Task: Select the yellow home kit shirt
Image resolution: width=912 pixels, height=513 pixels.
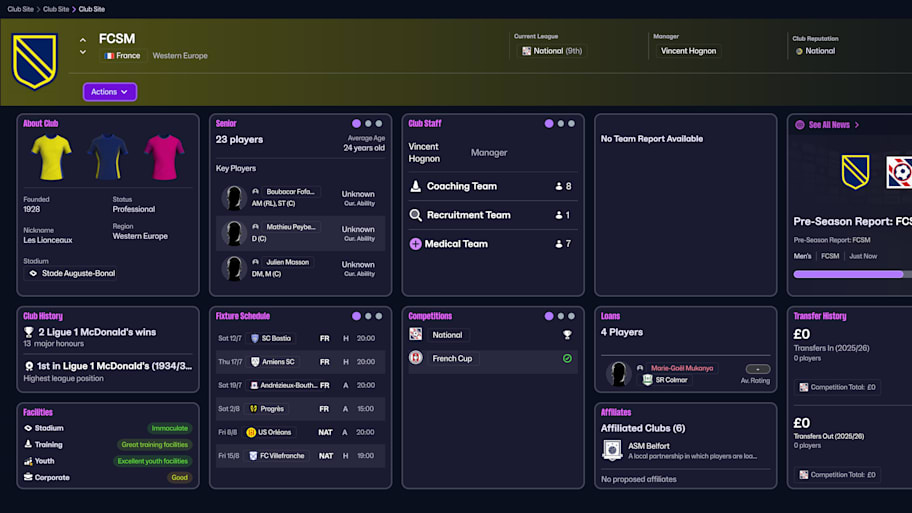Action: (51, 157)
